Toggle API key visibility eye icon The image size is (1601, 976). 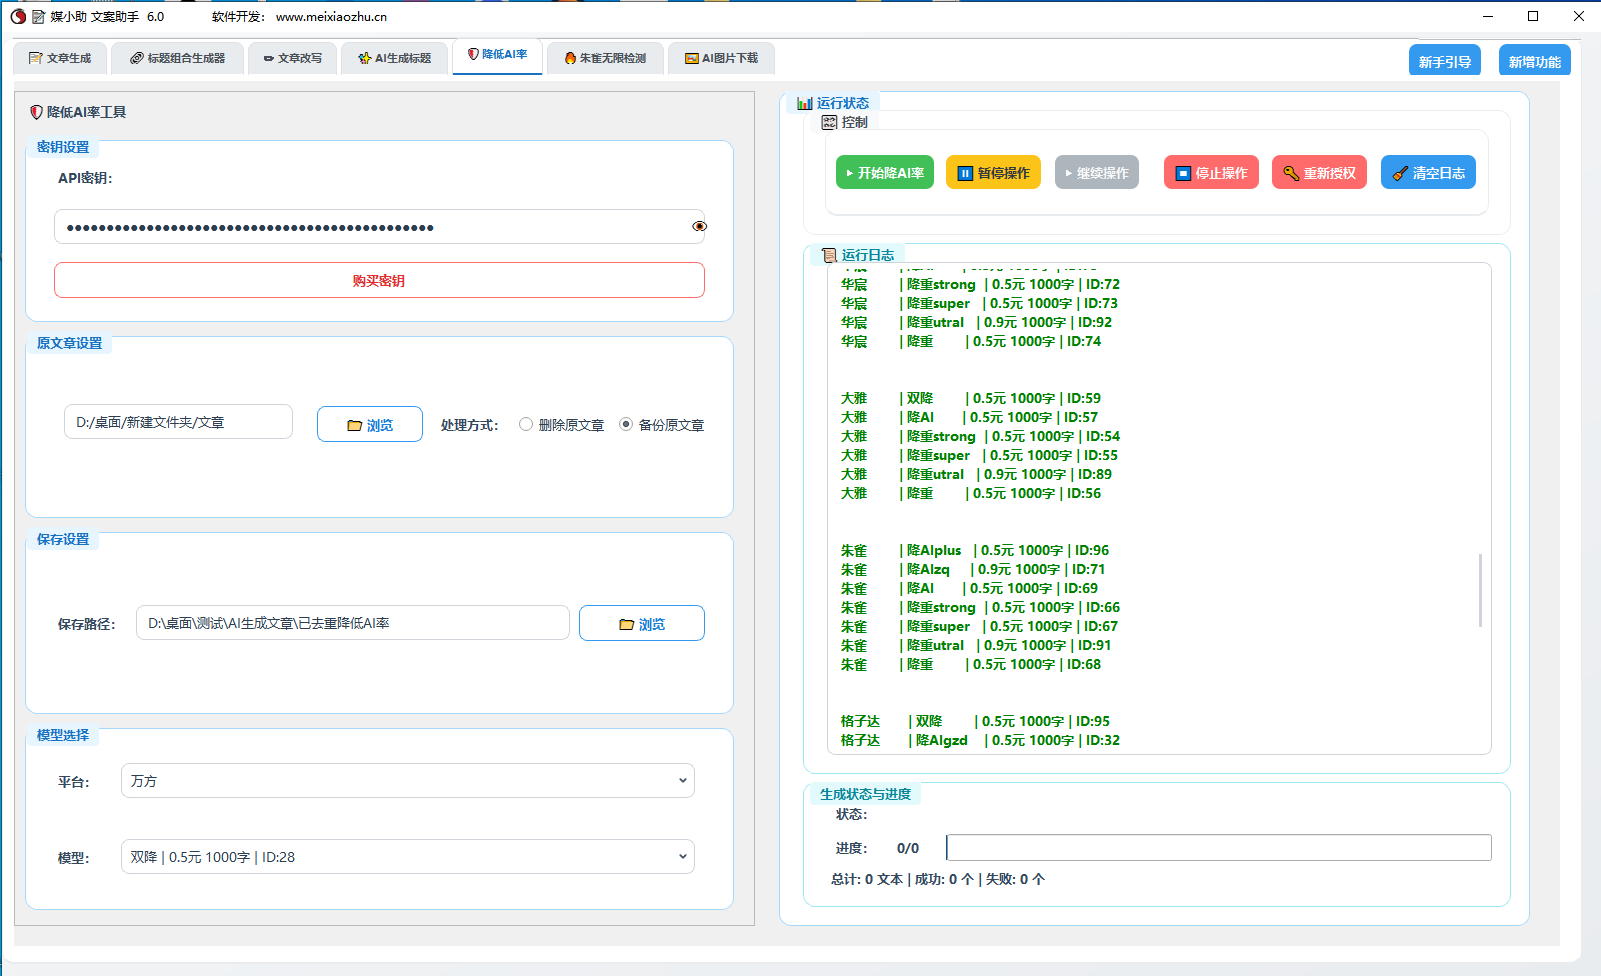tap(699, 227)
